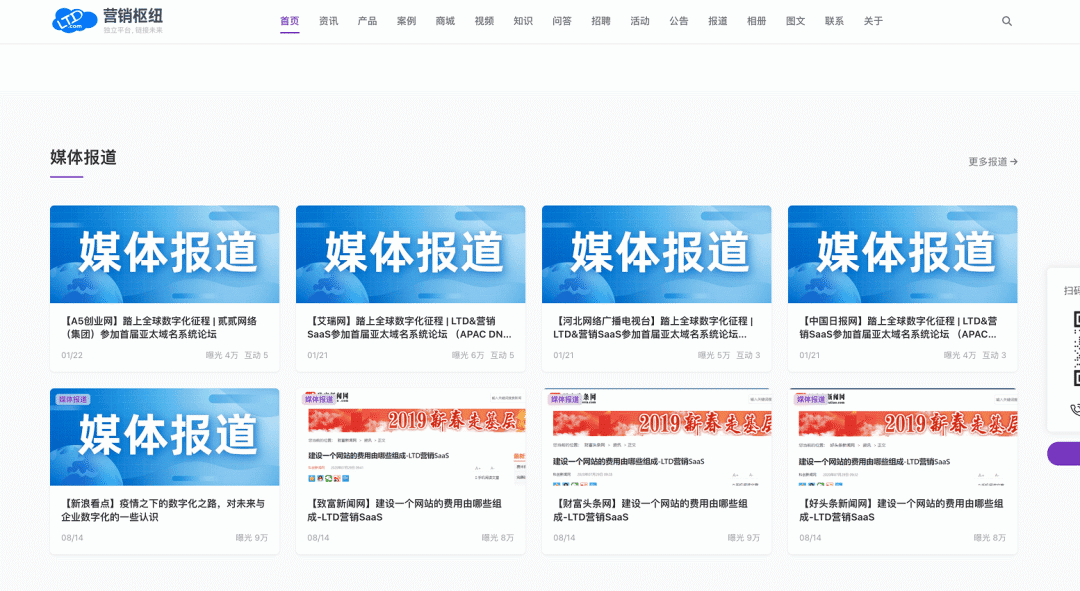
Task: Click the 媒体报道 tag on 财富头条网 card
Action: coord(565,400)
